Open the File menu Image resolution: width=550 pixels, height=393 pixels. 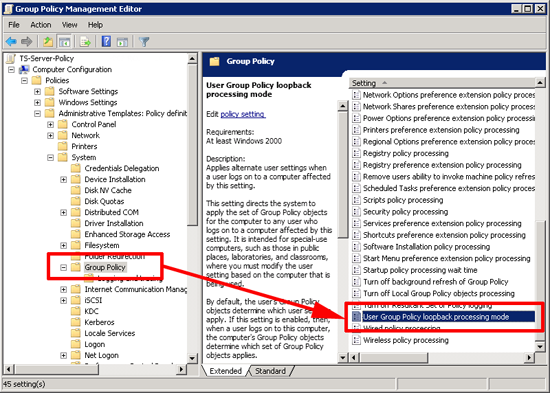(x=14, y=25)
